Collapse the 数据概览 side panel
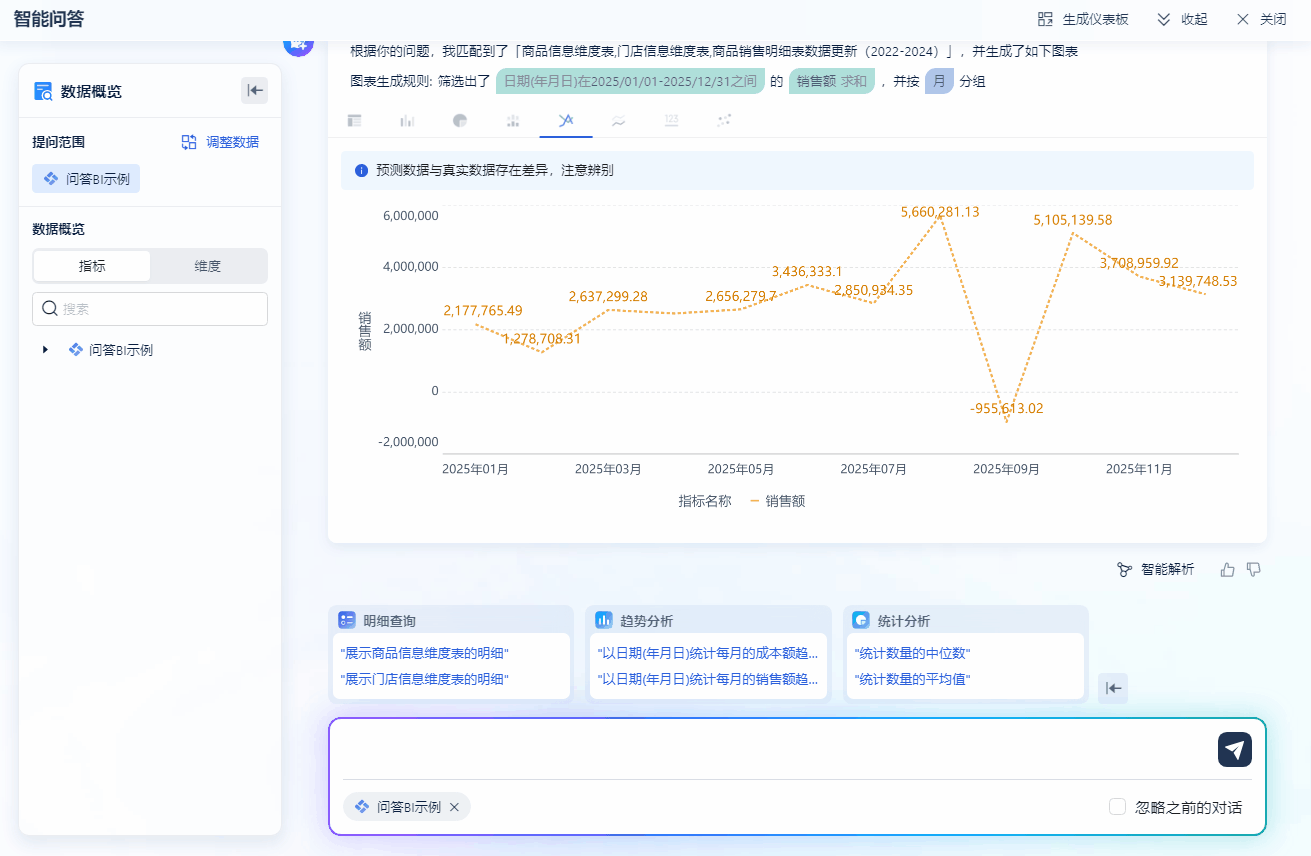The image size is (1311, 856). [x=254, y=91]
